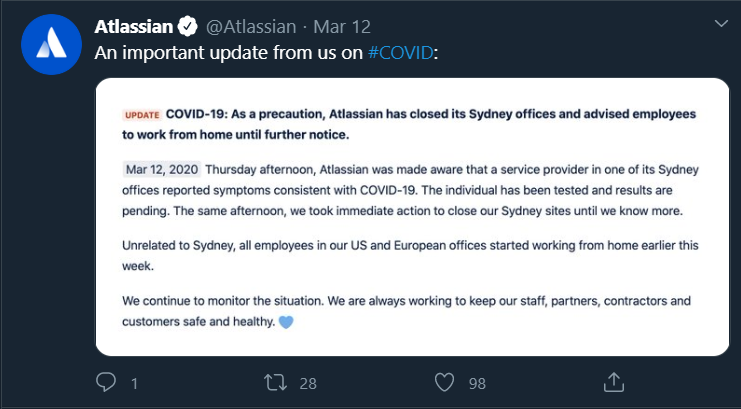The width and height of the screenshot is (741, 409).
Task: Click the like count 98
Action: coord(477,383)
